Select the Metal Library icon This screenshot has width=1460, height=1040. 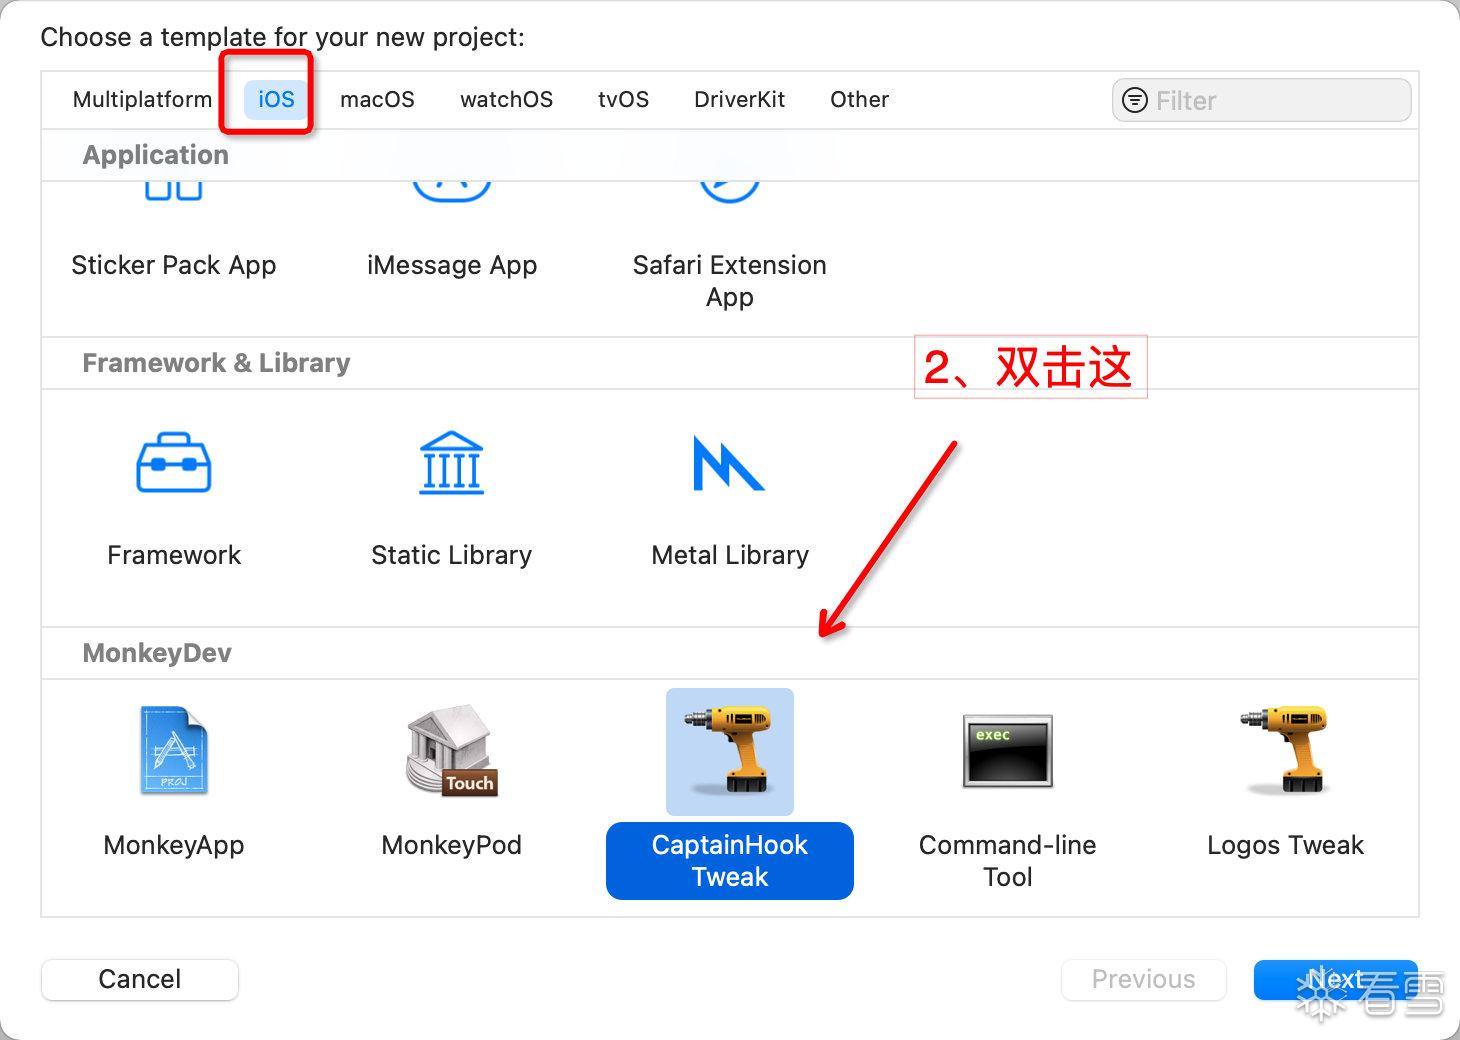[729, 463]
